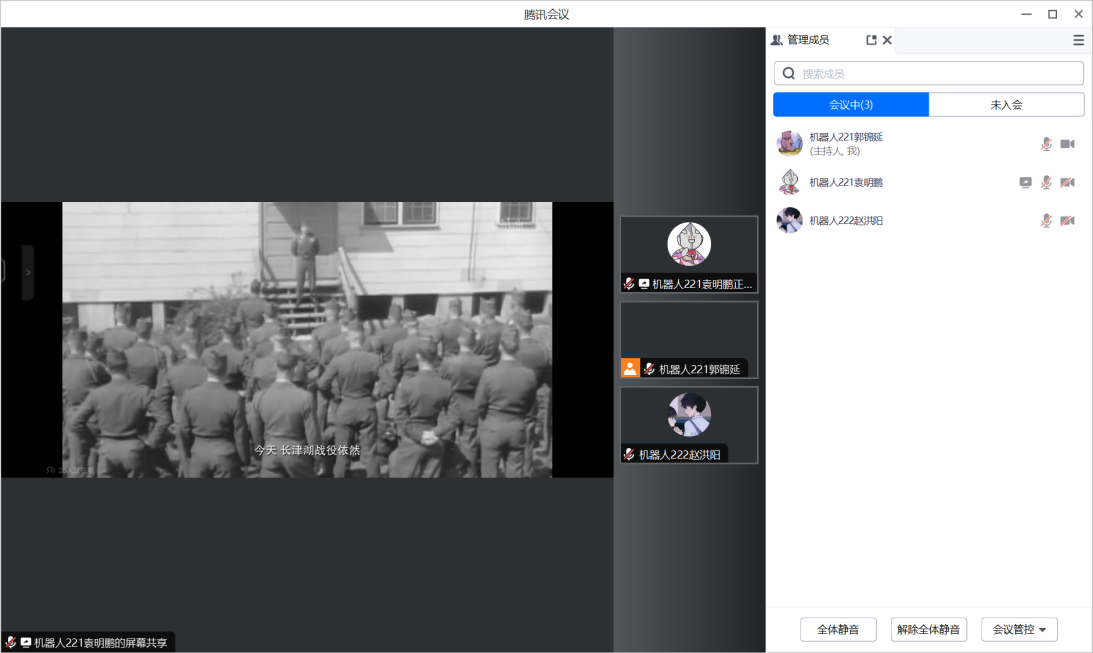Toggle camera of 机器人221袁明鹏 in member list
This screenshot has width=1093, height=653.
[x=1067, y=182]
